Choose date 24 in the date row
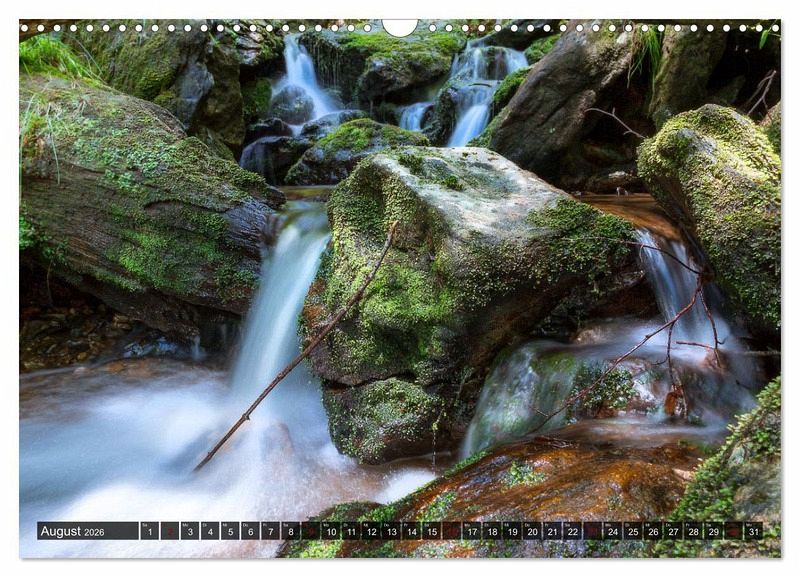800x577 pixels. point(613,531)
